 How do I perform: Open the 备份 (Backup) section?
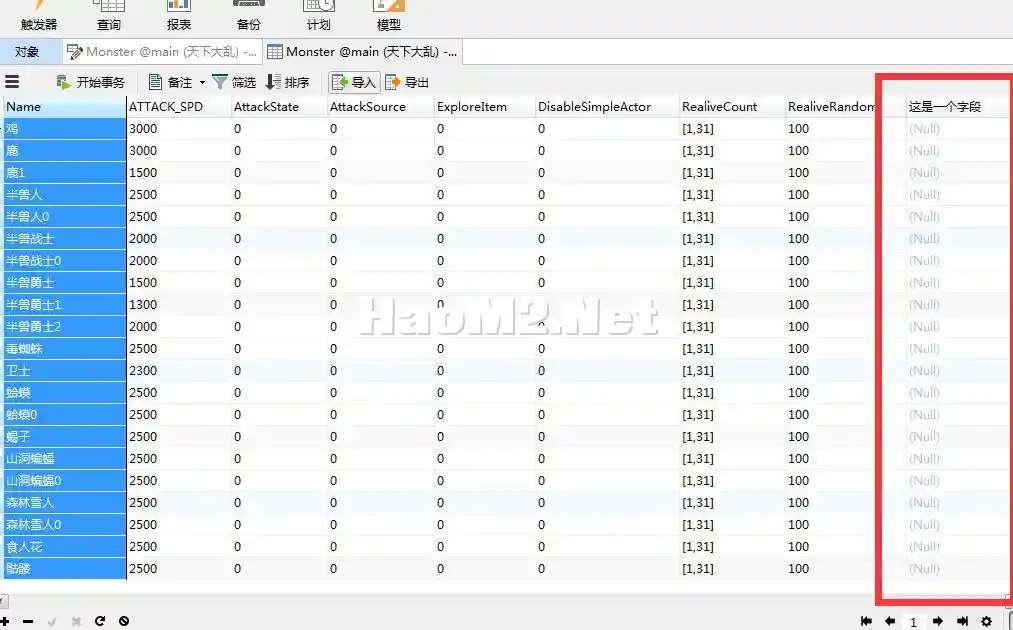pyautogui.click(x=249, y=16)
